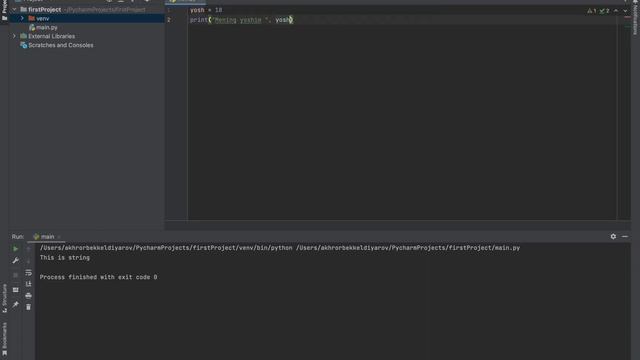Go to previous highlighted problem arrow
640x360 pixels.
[616, 11]
